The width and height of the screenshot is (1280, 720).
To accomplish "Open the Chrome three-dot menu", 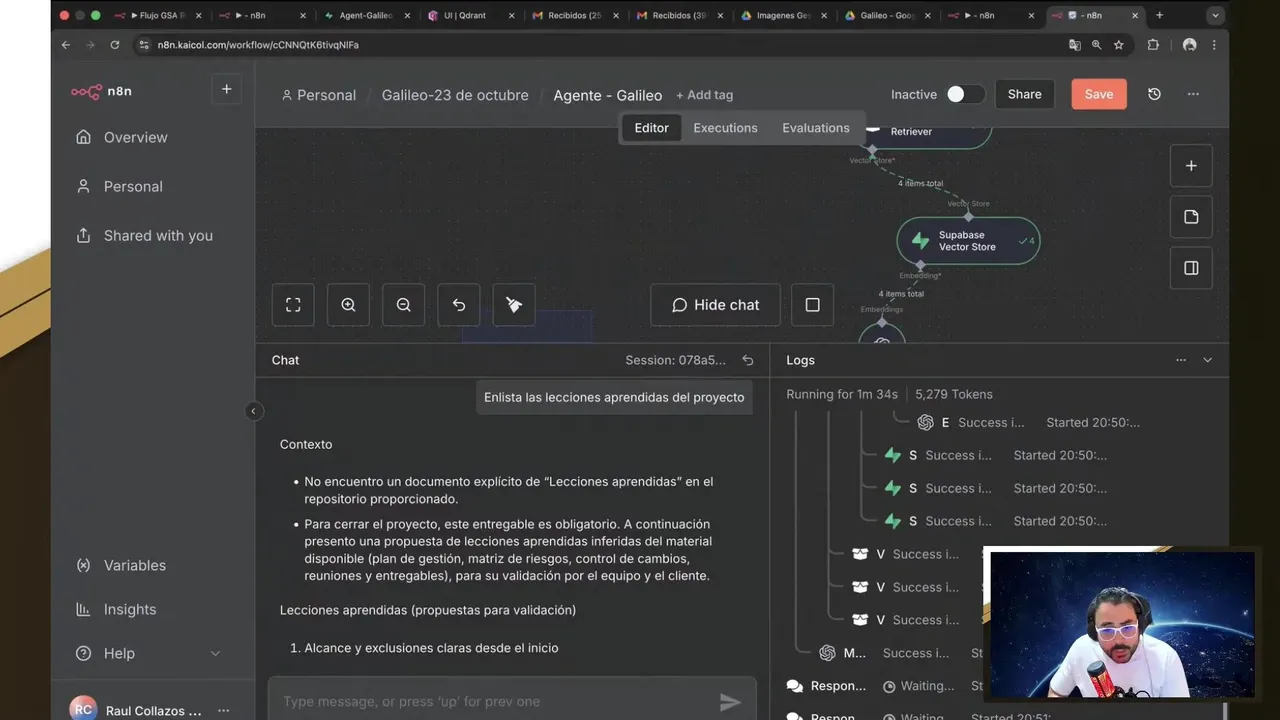I will click(x=1214, y=45).
